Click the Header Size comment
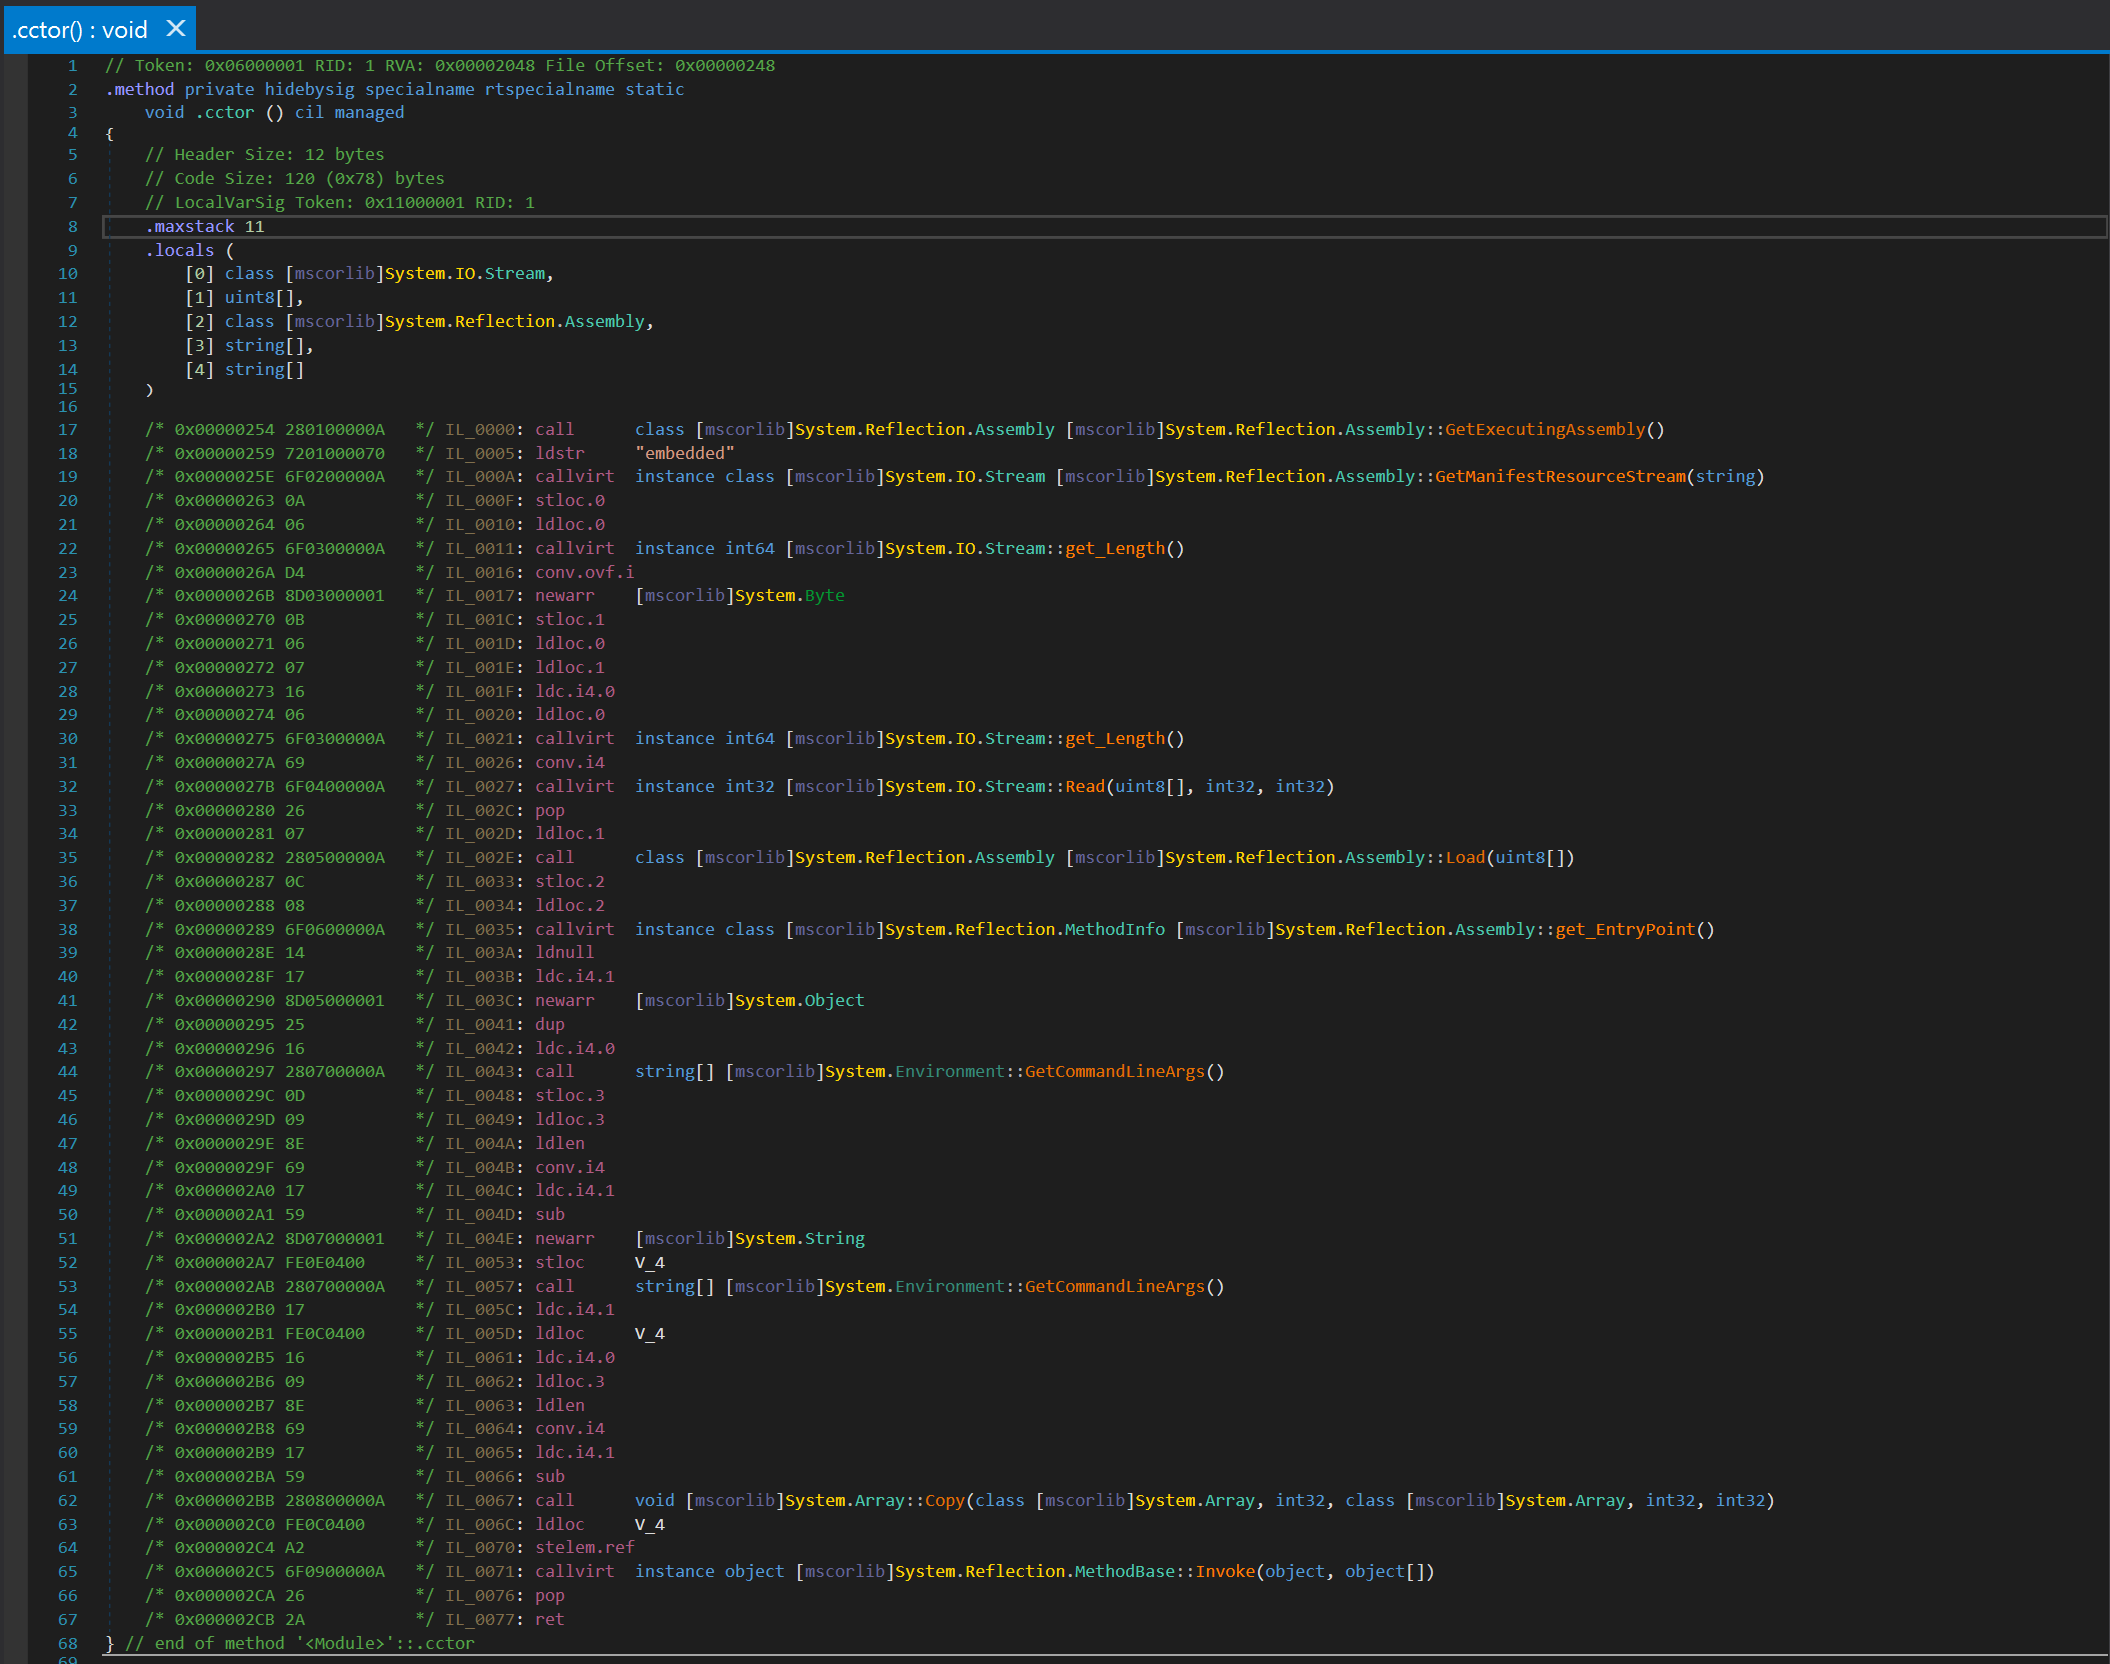 (264, 154)
